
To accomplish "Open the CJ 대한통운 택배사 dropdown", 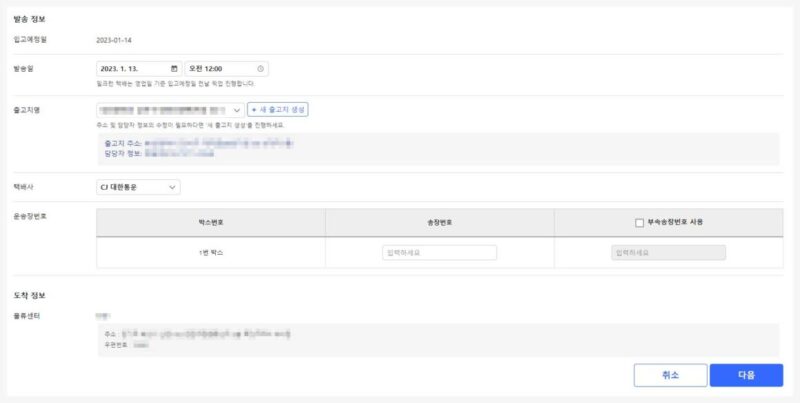I will pyautogui.click(x=138, y=187).
